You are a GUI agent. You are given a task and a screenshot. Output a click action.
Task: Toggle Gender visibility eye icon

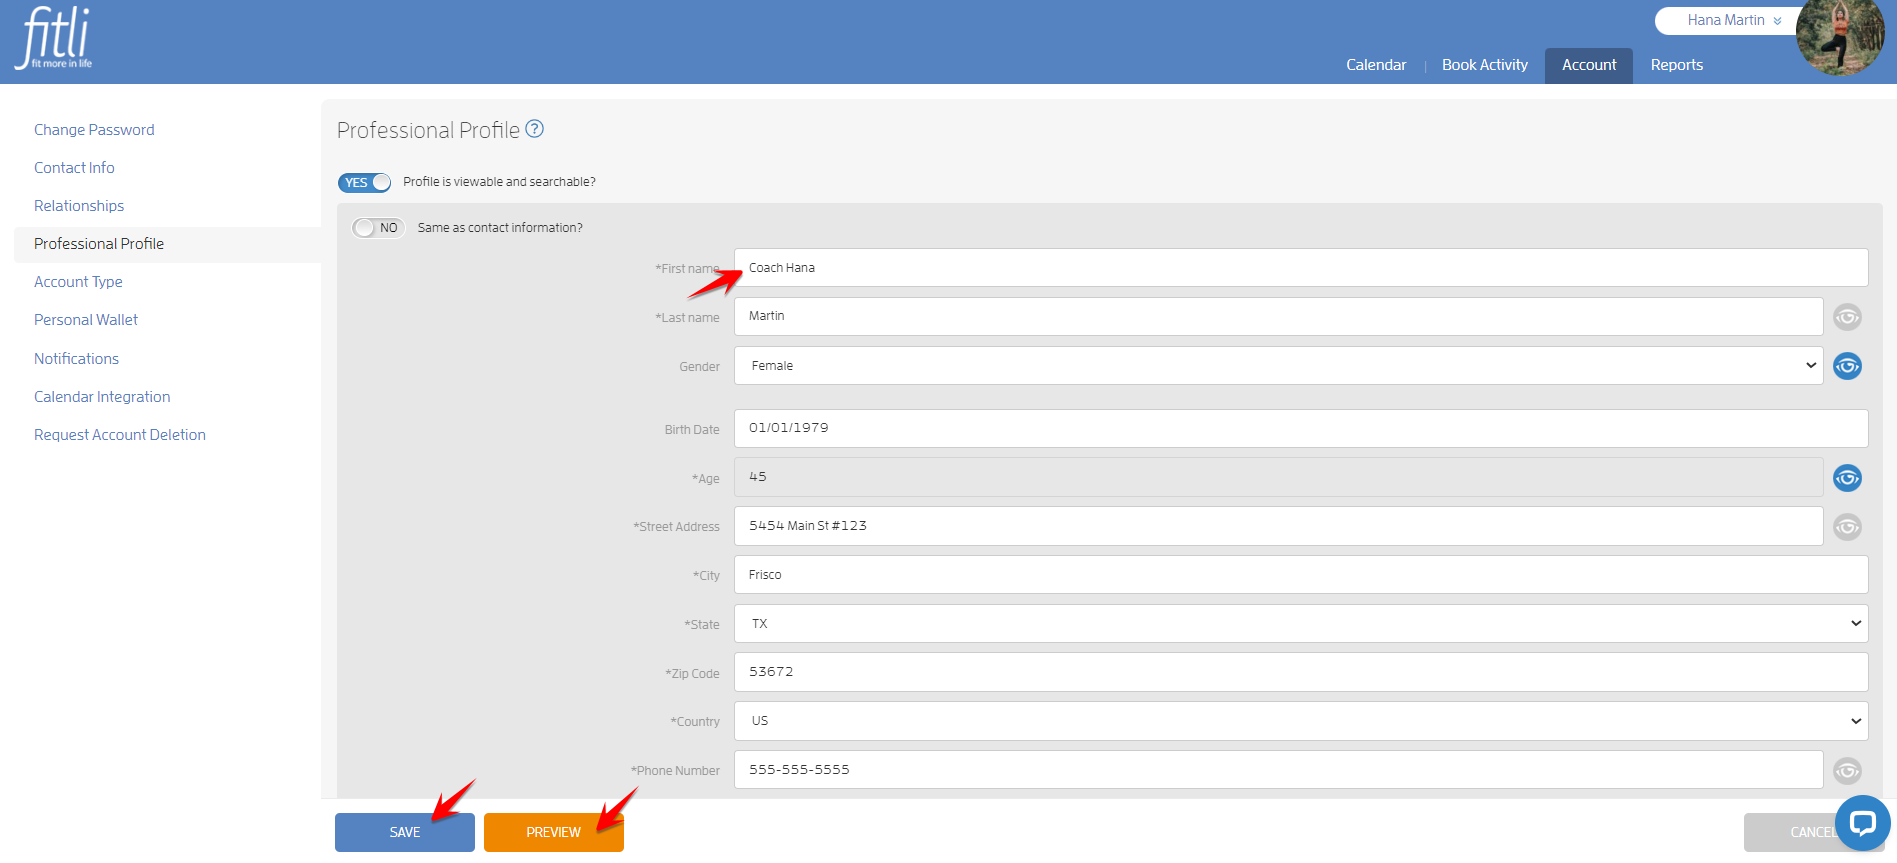(1847, 366)
